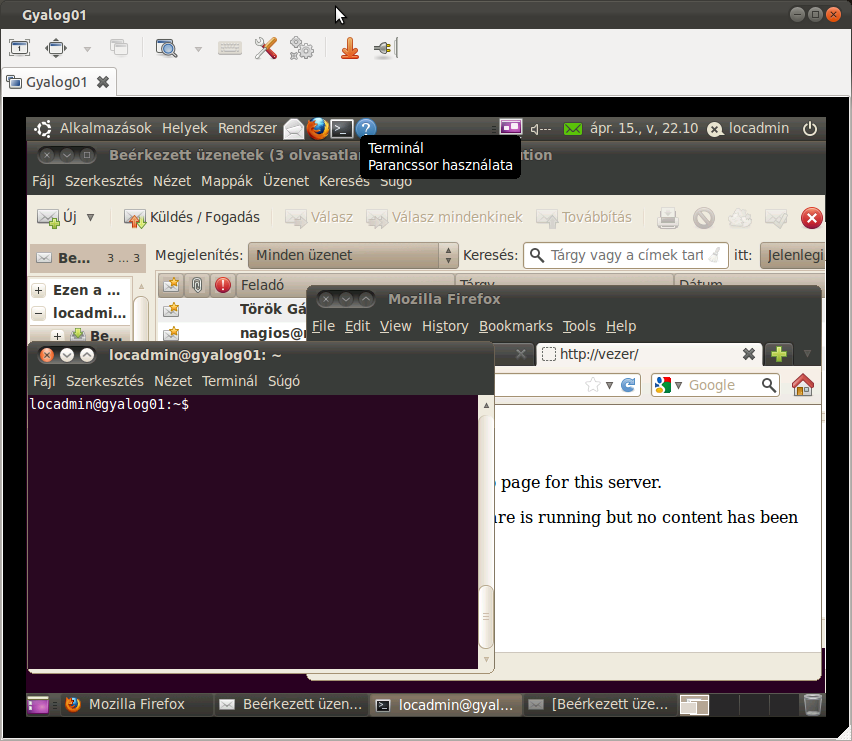Image resolution: width=852 pixels, height=741 pixels.
Task: Click the blue help question-mark icon
Action: 366,129
